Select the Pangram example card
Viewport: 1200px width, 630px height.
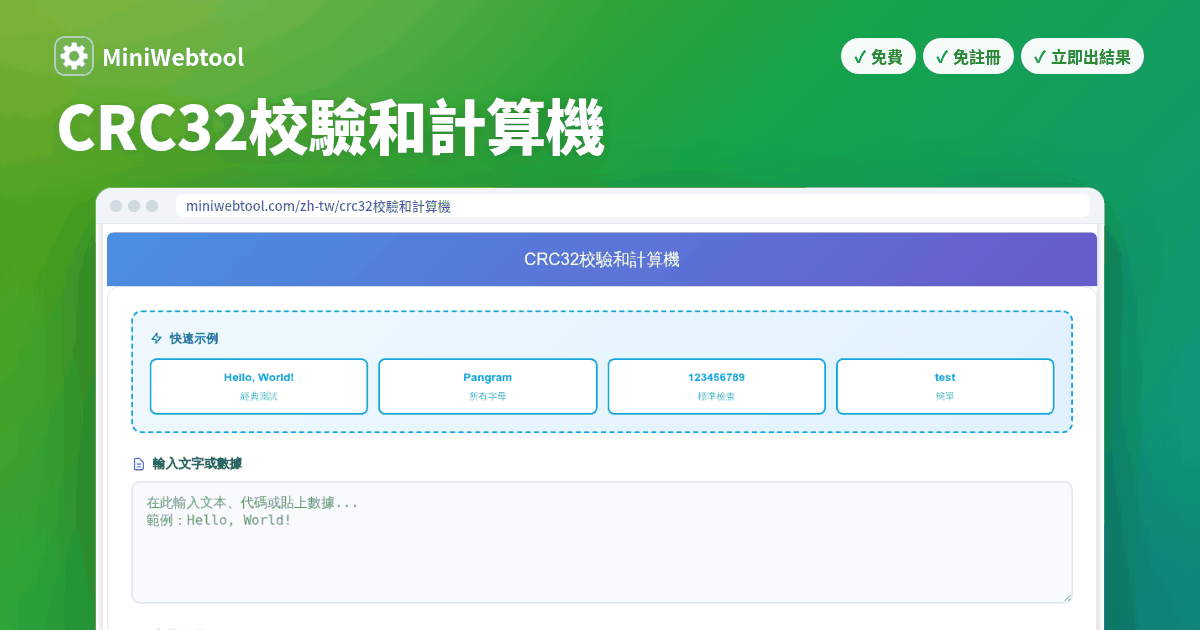[488, 386]
